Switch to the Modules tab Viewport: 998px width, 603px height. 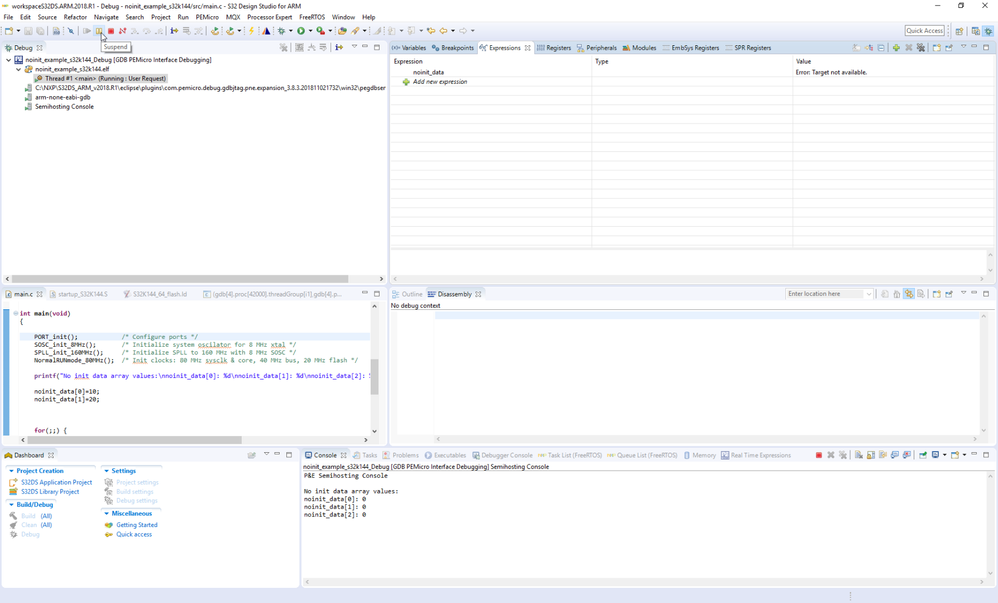point(639,48)
